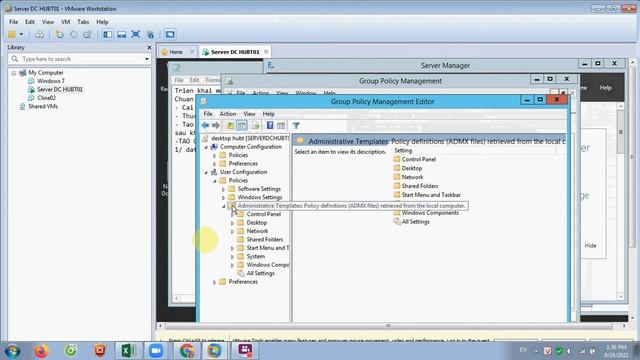Select Start Menu and Taskbar in Setting list
The width and height of the screenshot is (640, 360).
coord(431,195)
